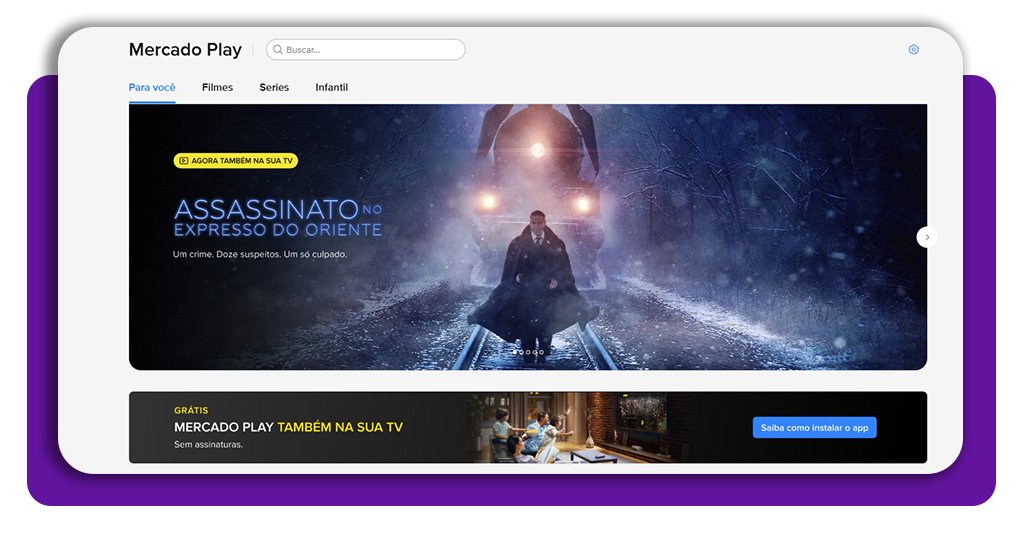Screen dimensions: 1024x536
Task: Click the GRÁTIS label in the banner
Action: [191, 411]
